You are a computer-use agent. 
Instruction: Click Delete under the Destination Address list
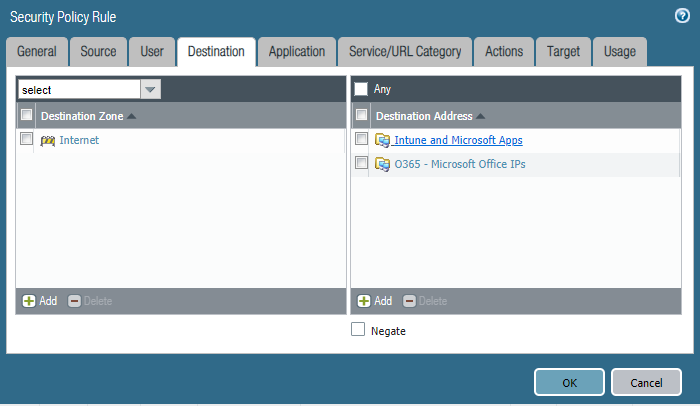point(425,301)
